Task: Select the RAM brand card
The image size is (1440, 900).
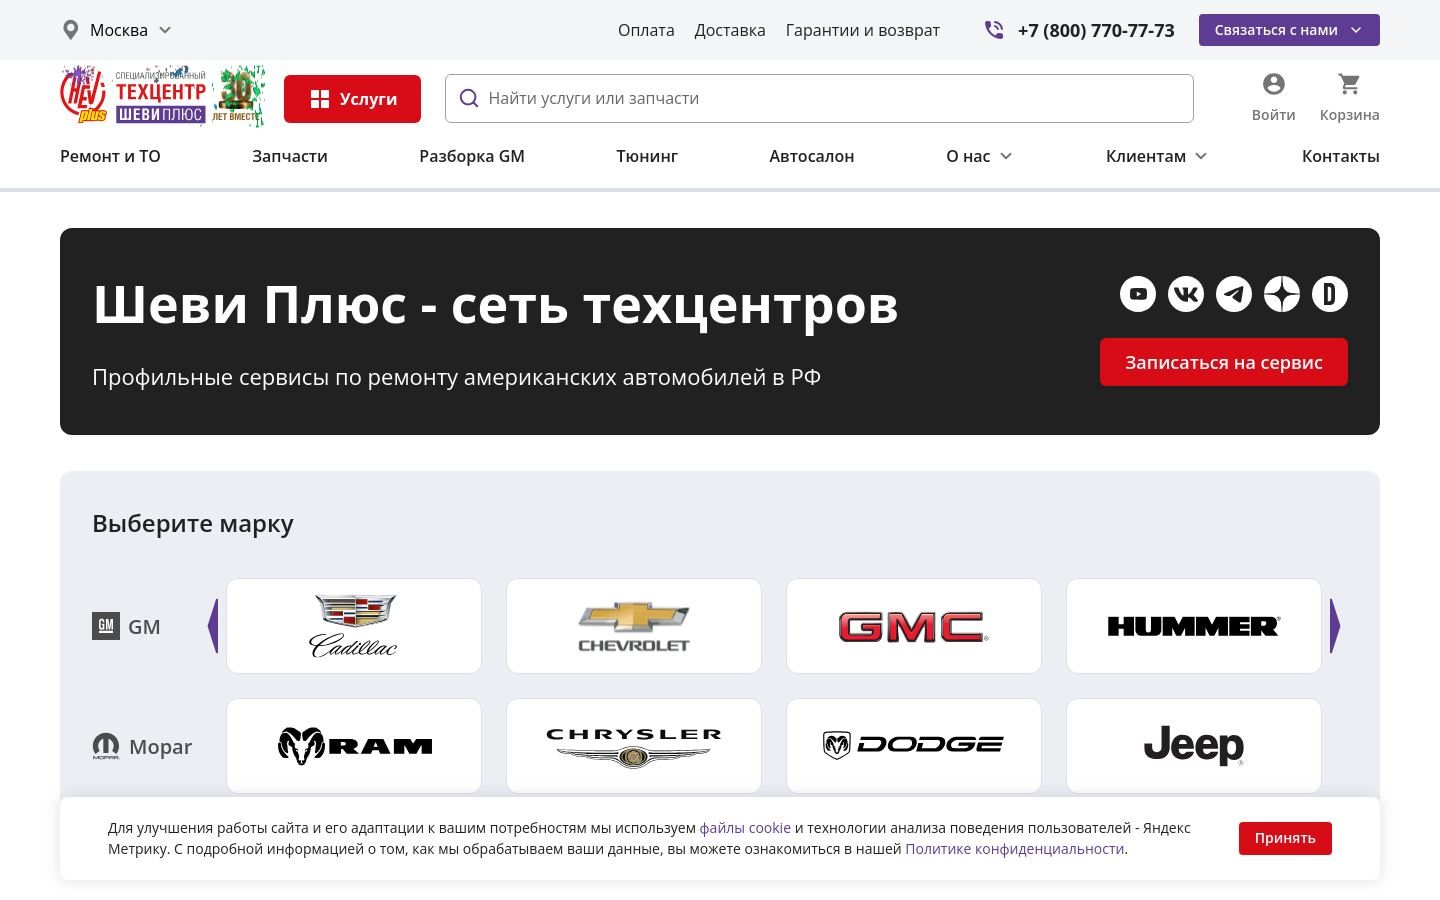Action: [354, 746]
